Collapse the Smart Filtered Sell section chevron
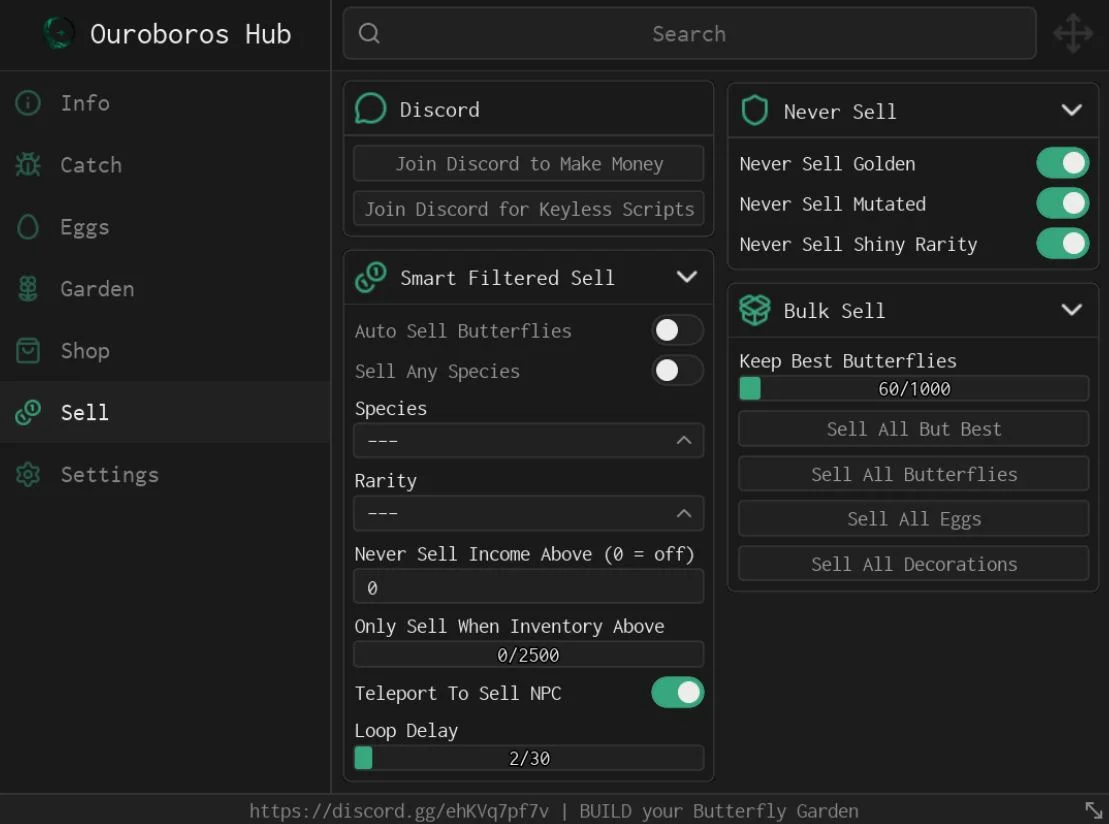The width and height of the screenshot is (1109, 824). pyautogui.click(x=687, y=277)
